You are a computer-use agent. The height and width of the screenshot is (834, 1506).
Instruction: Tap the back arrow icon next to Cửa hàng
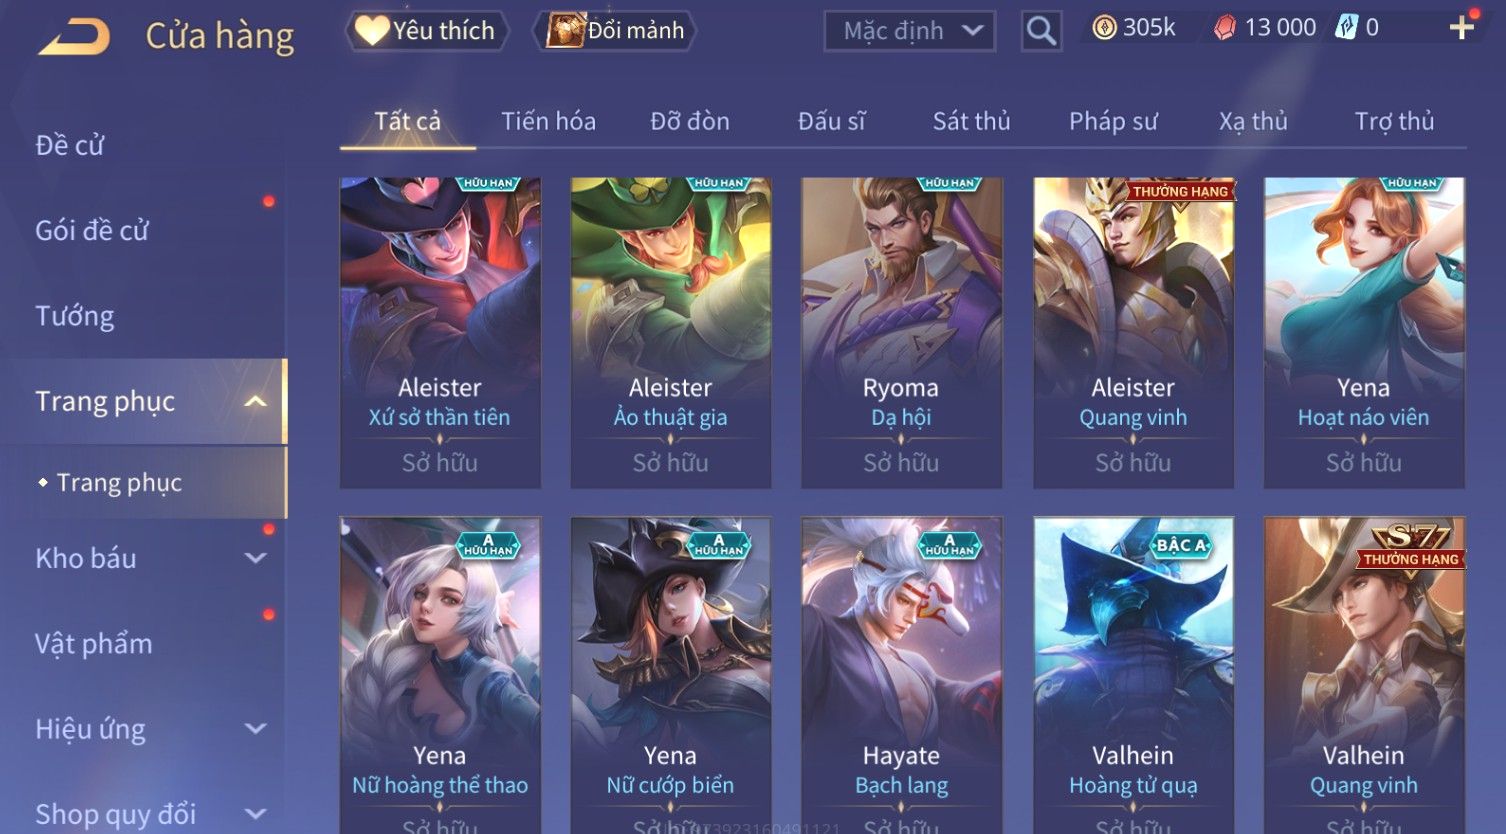74,37
